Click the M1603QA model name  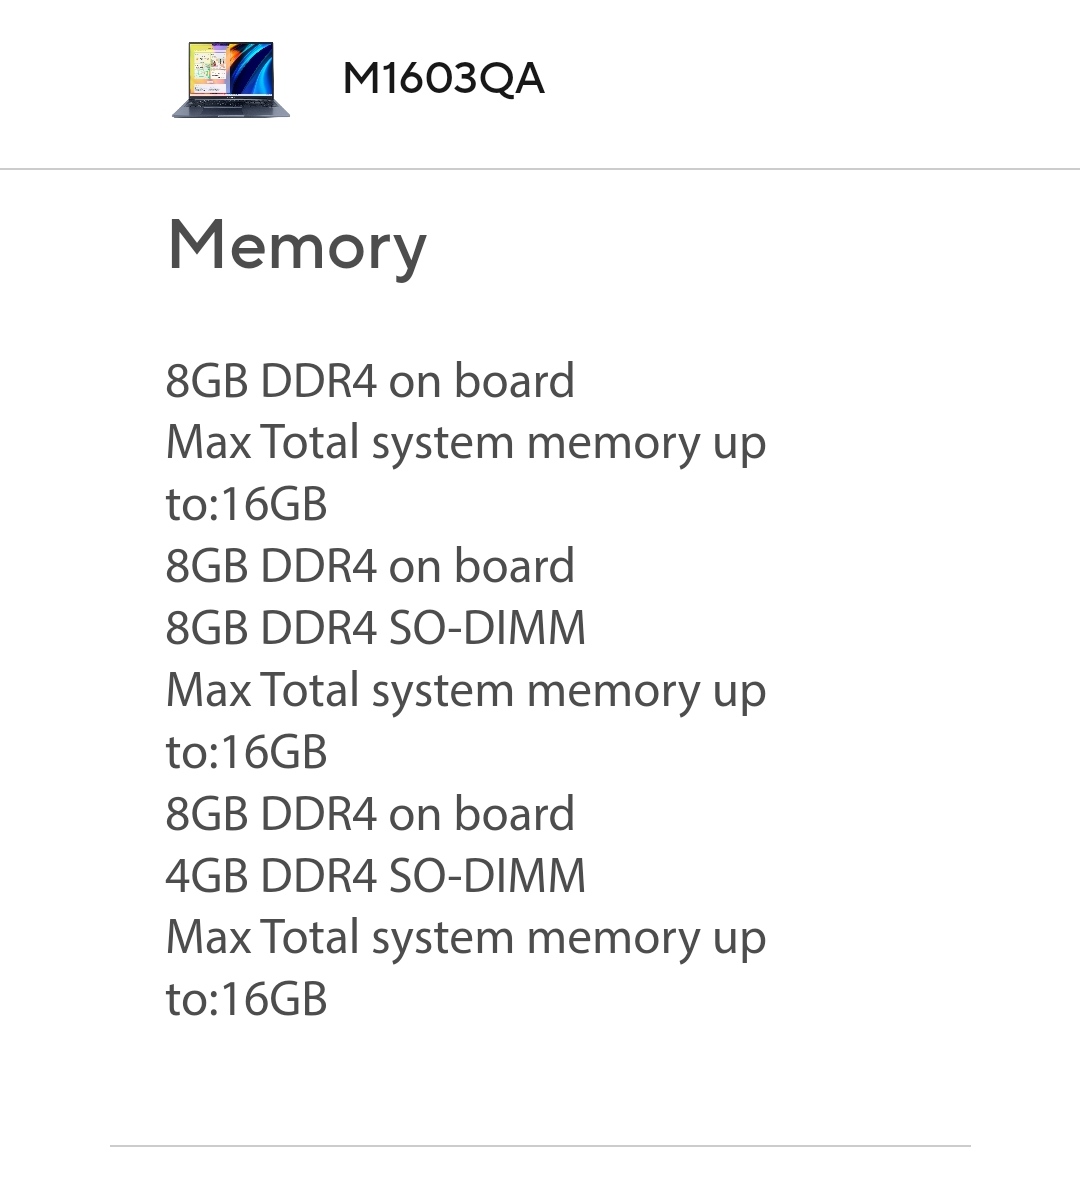click(443, 79)
